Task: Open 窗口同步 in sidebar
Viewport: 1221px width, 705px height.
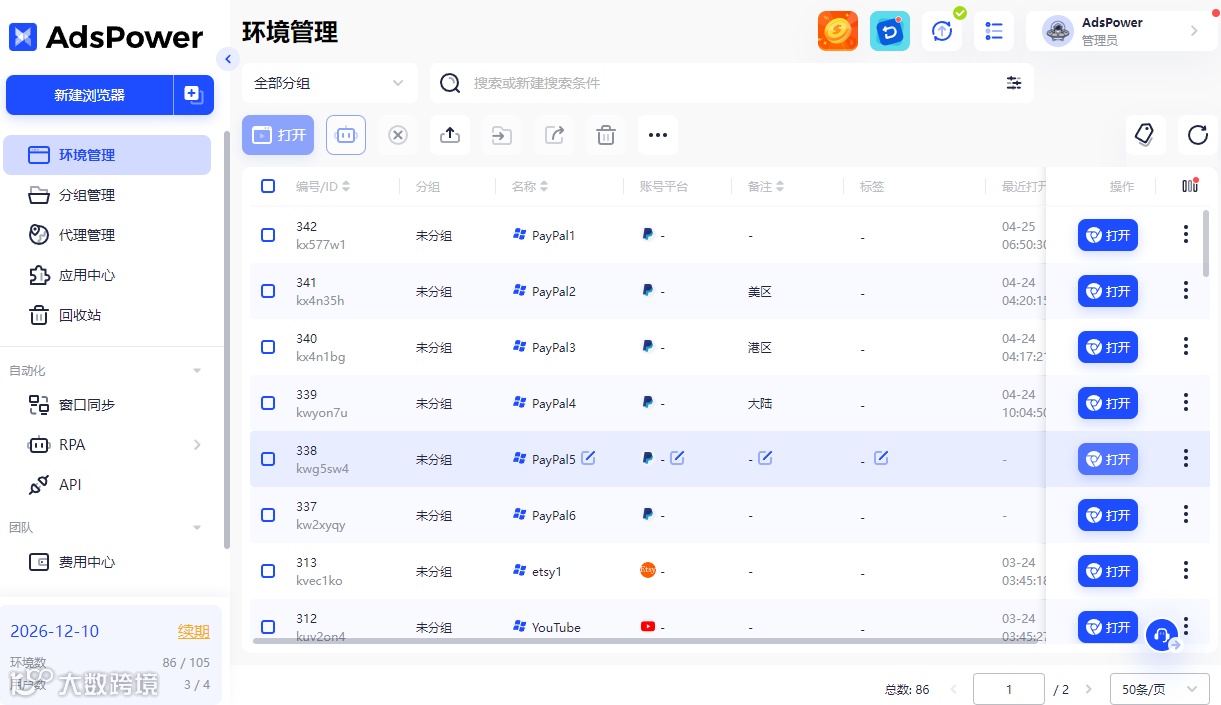Action: pyautogui.click(x=107, y=405)
